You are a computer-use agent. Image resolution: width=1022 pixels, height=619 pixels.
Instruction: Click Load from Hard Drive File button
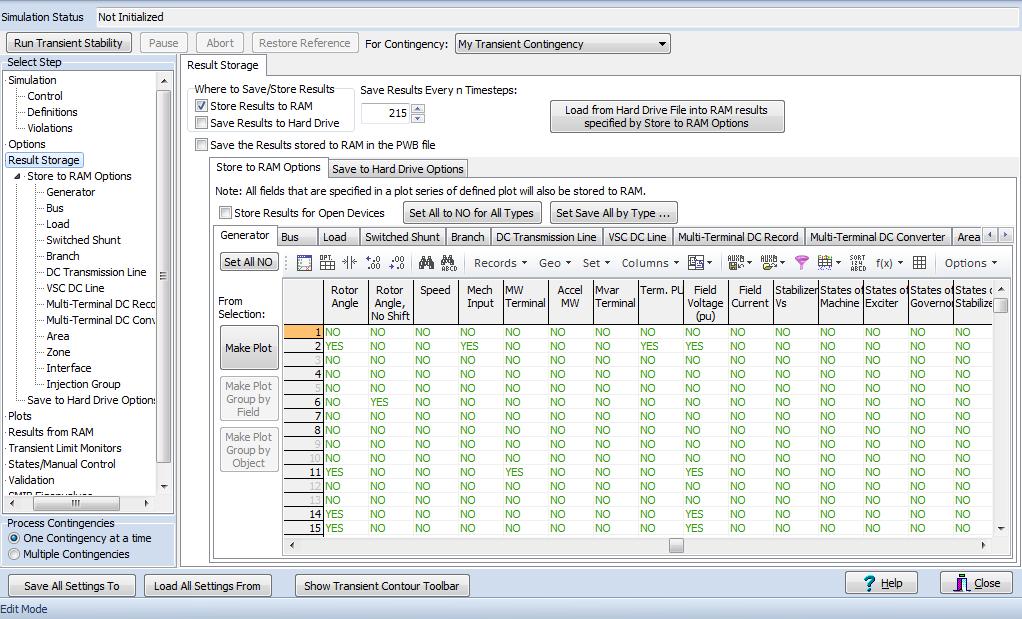(667, 117)
